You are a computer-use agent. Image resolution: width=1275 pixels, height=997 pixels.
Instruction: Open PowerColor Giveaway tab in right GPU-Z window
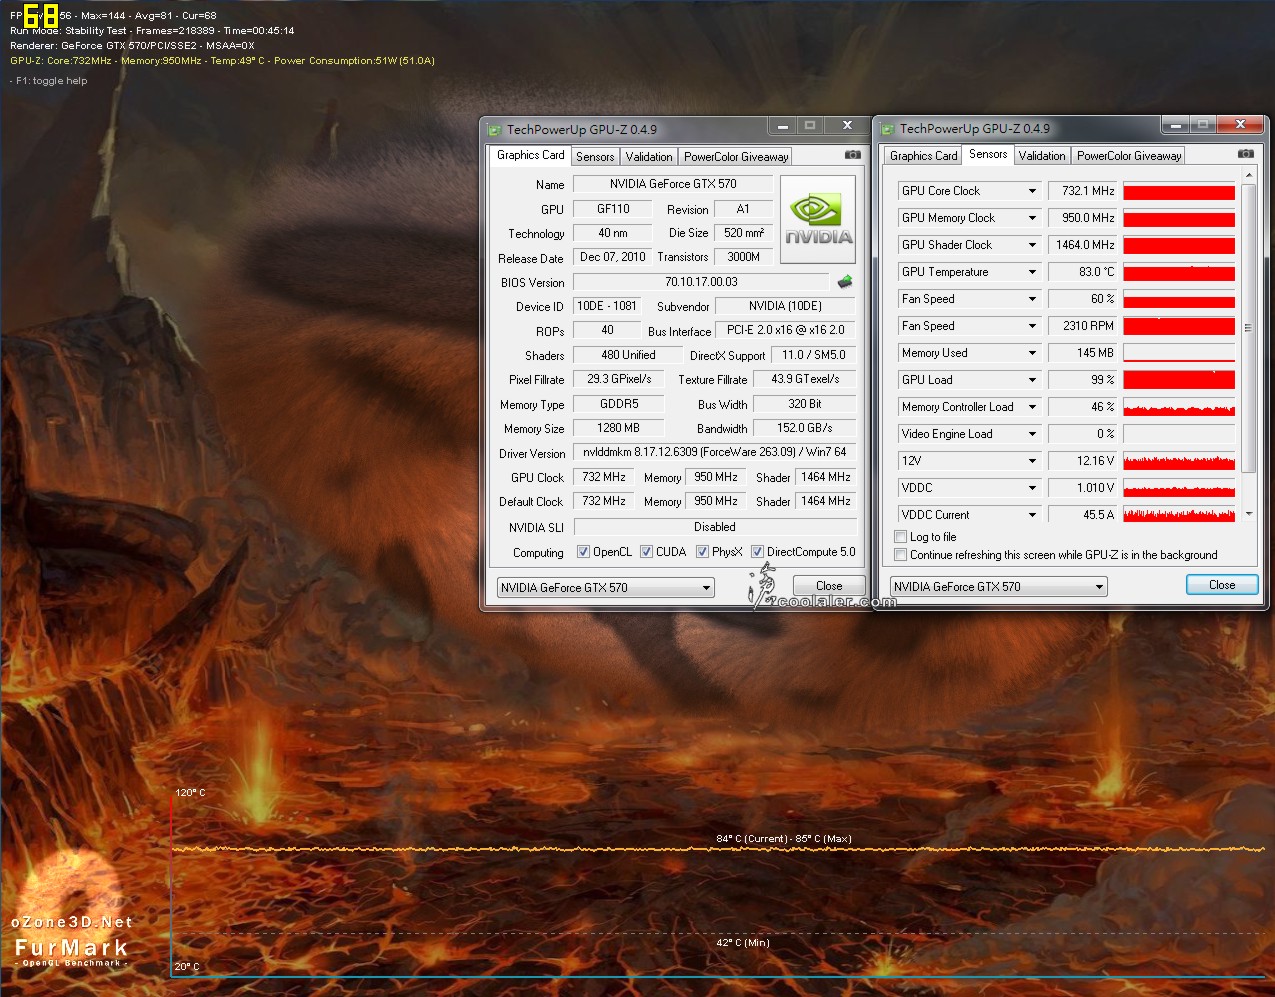click(x=1129, y=156)
